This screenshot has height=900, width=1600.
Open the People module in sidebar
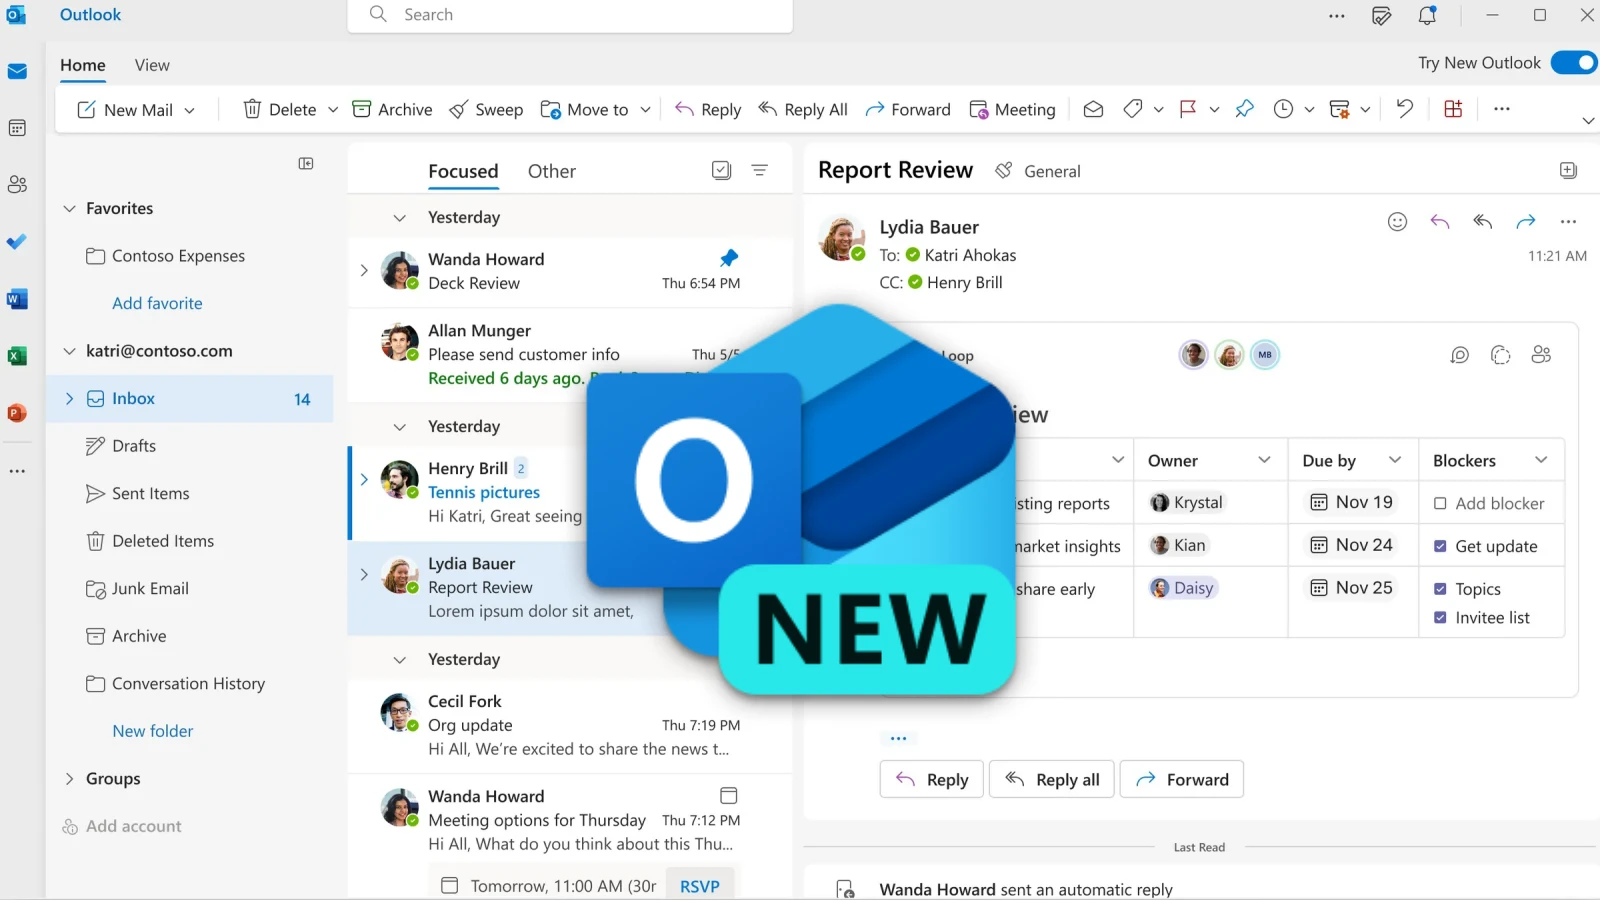[x=17, y=185]
